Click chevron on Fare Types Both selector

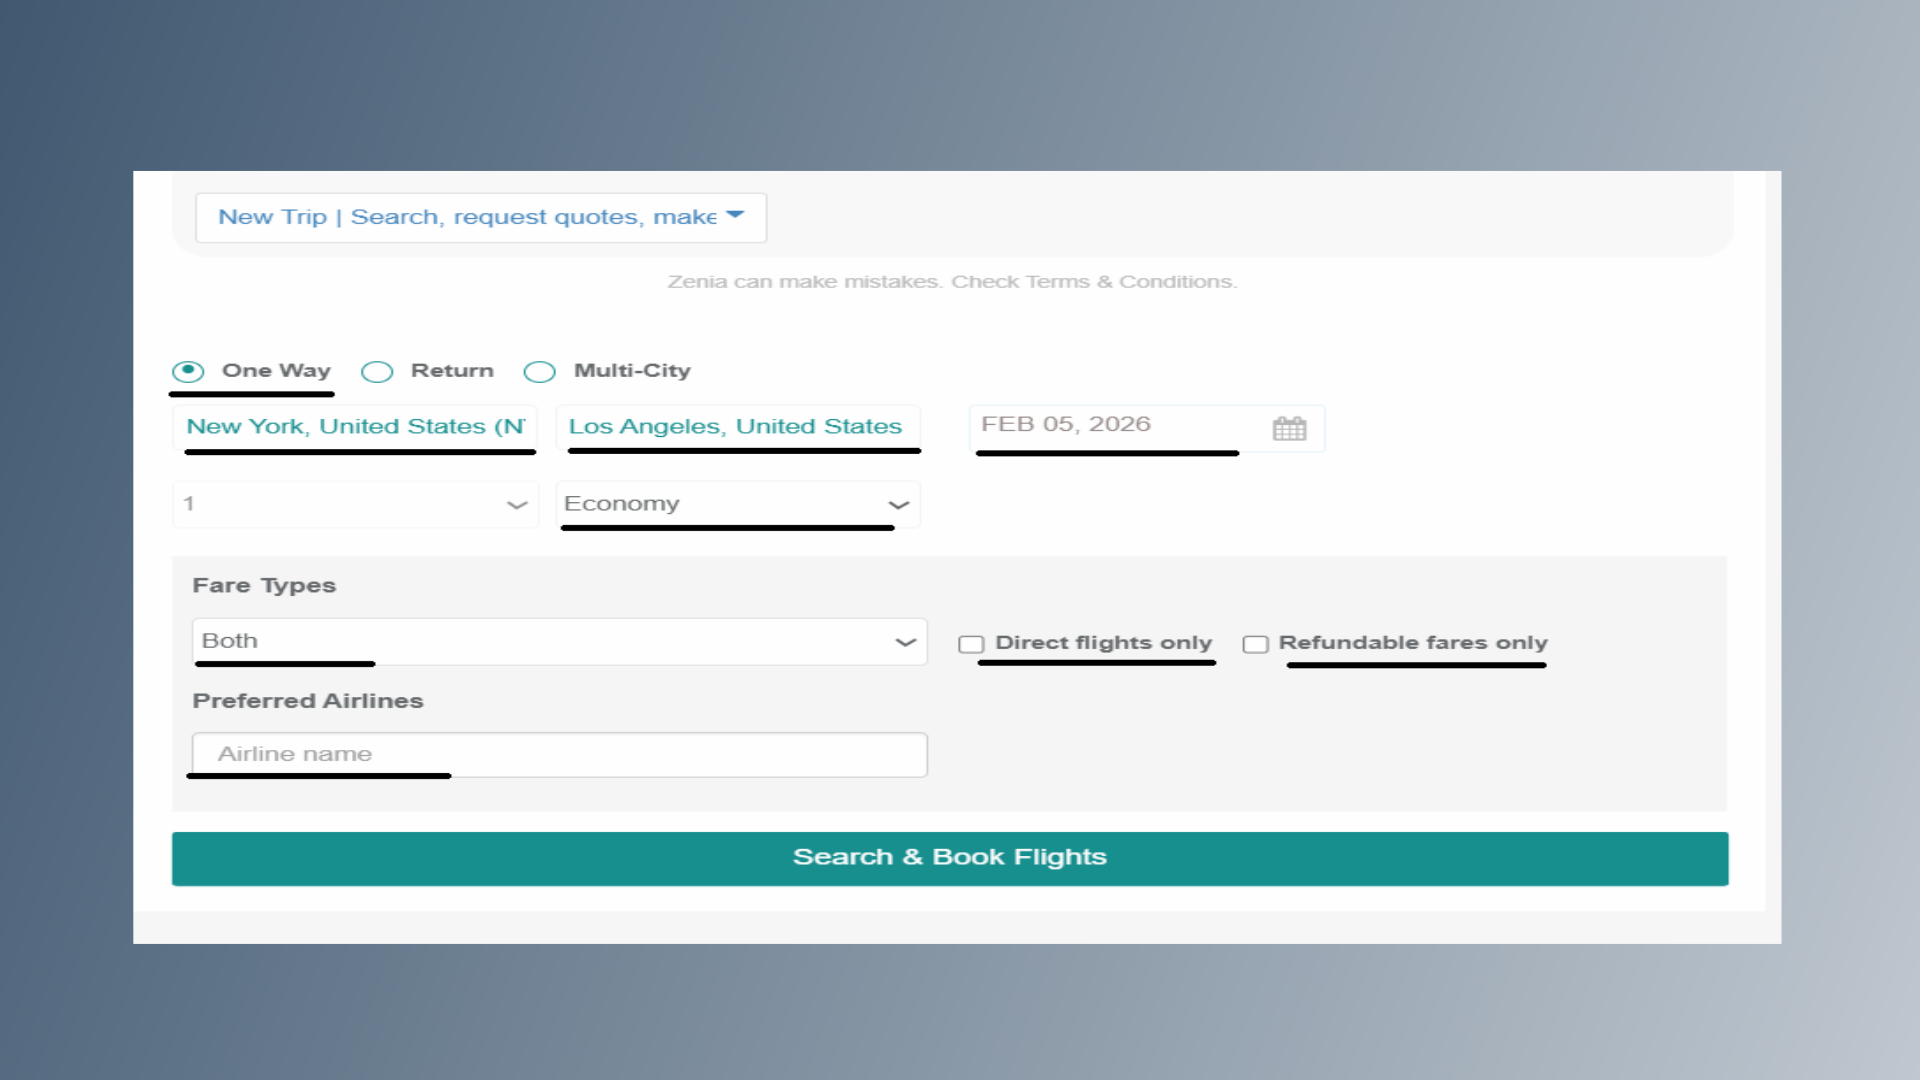point(906,642)
